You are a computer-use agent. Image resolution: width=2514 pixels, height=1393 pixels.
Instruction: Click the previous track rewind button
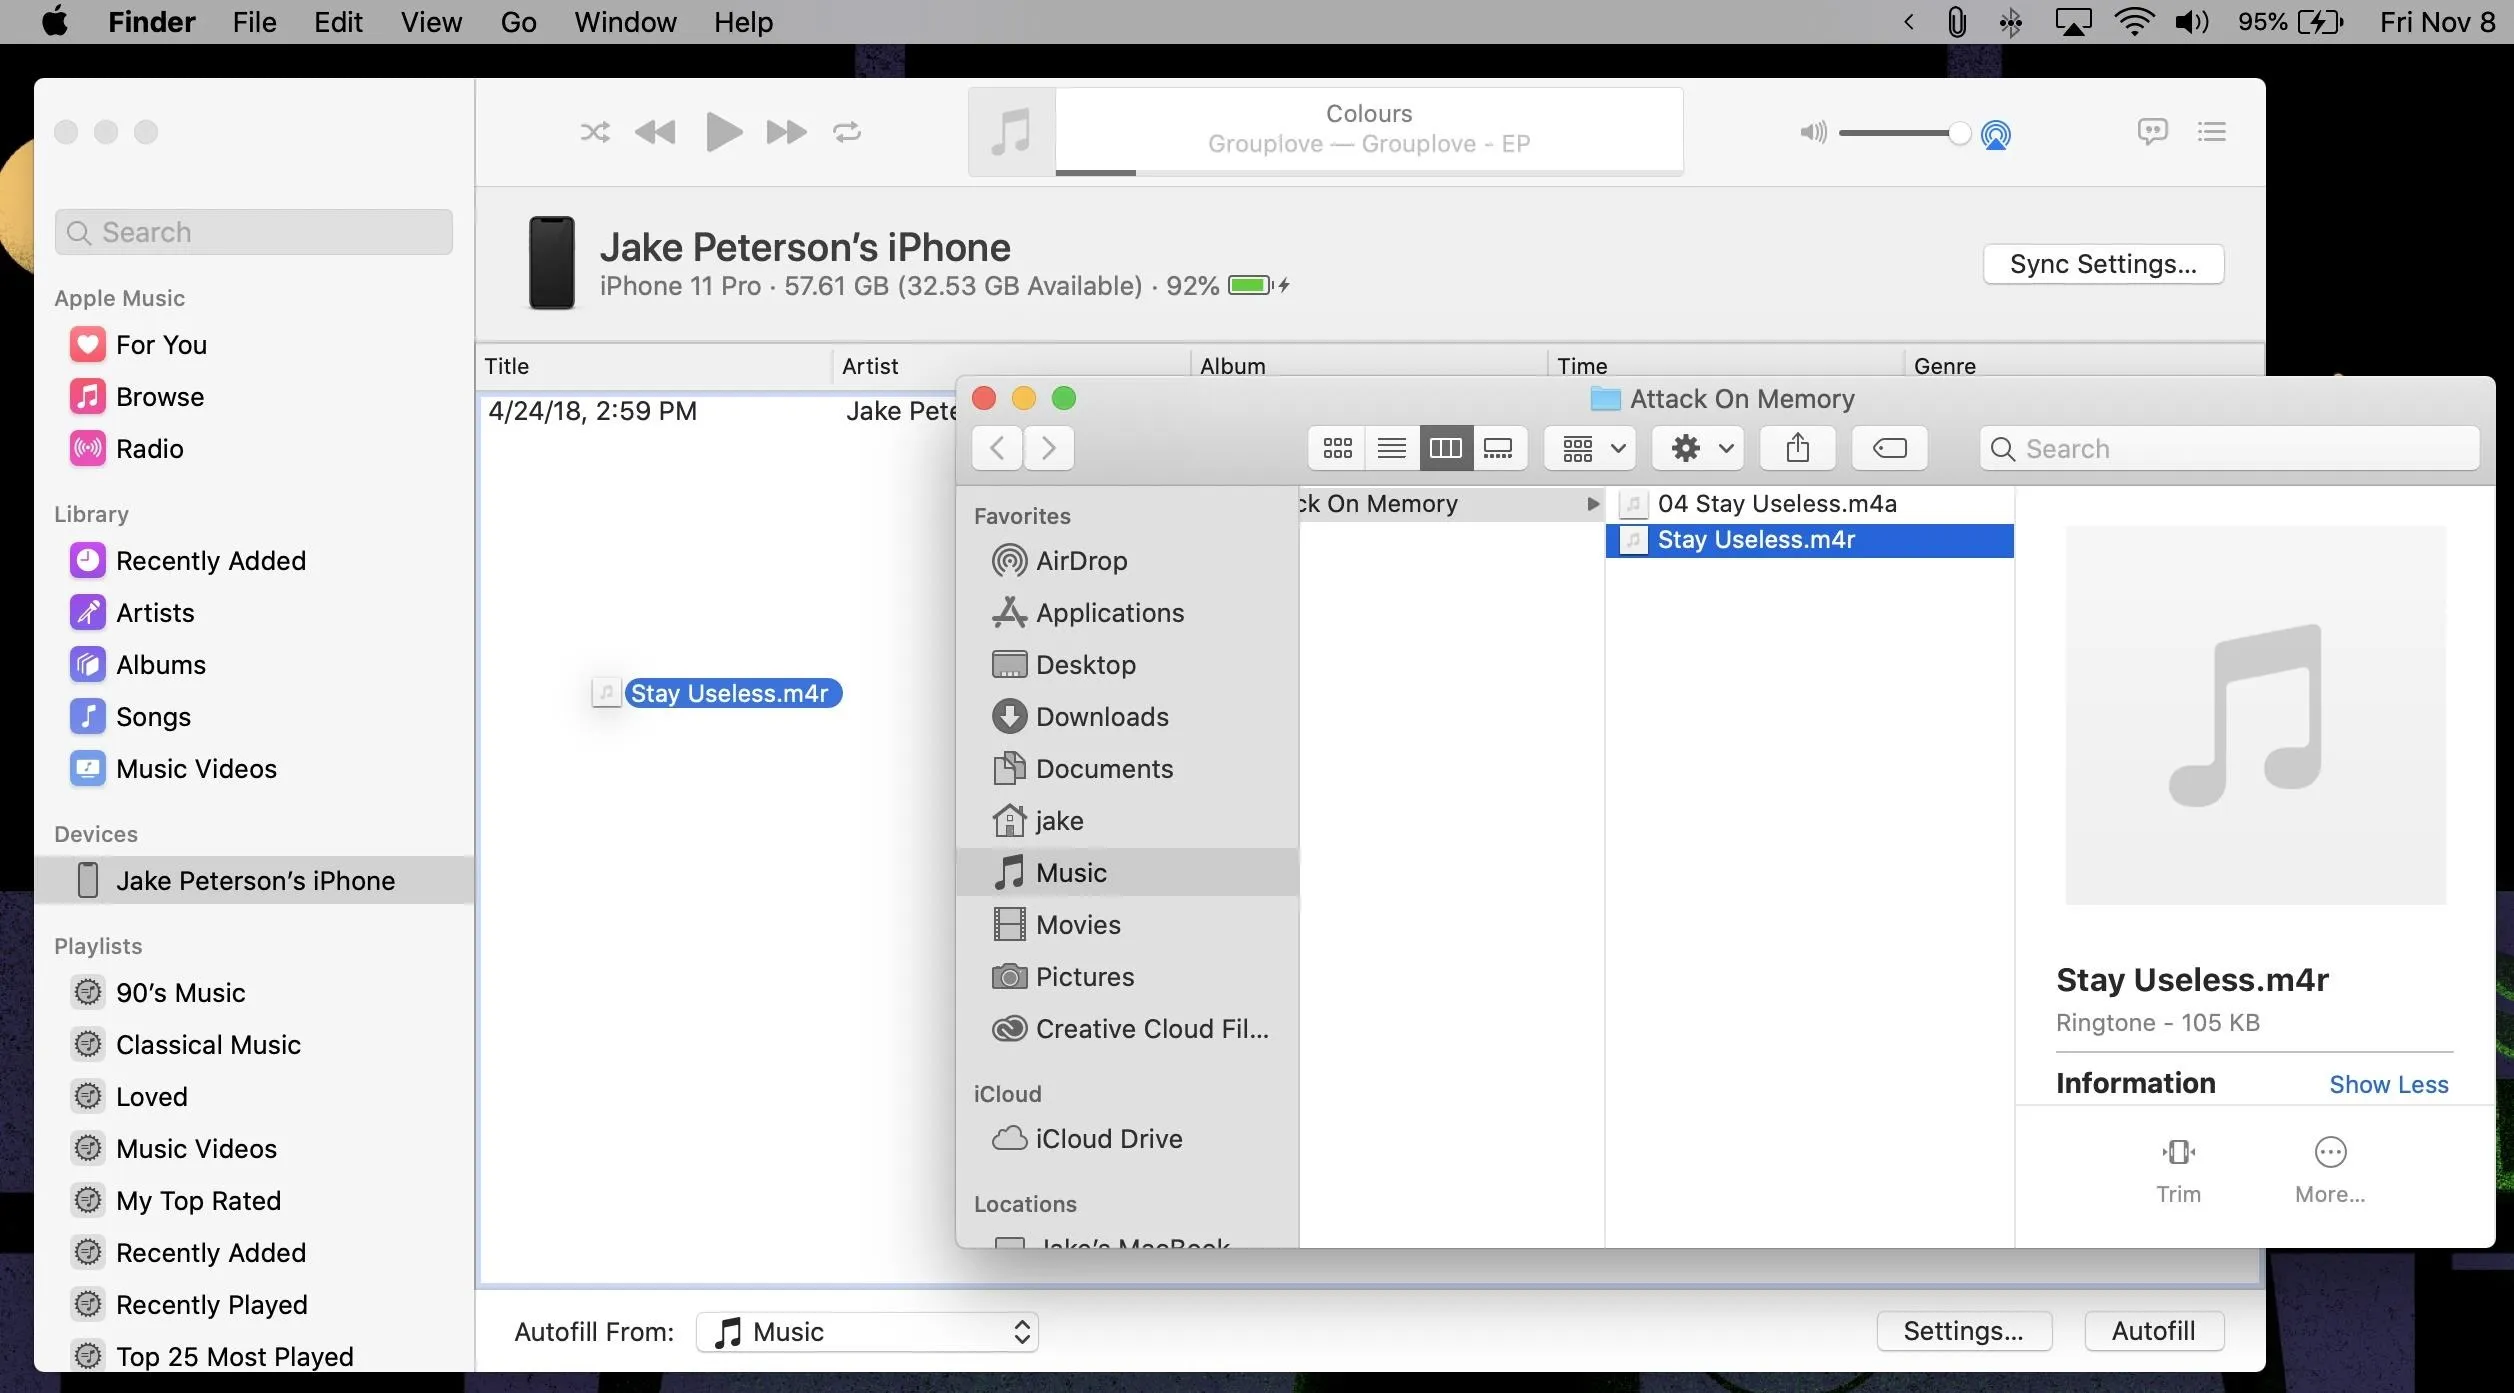tap(655, 132)
